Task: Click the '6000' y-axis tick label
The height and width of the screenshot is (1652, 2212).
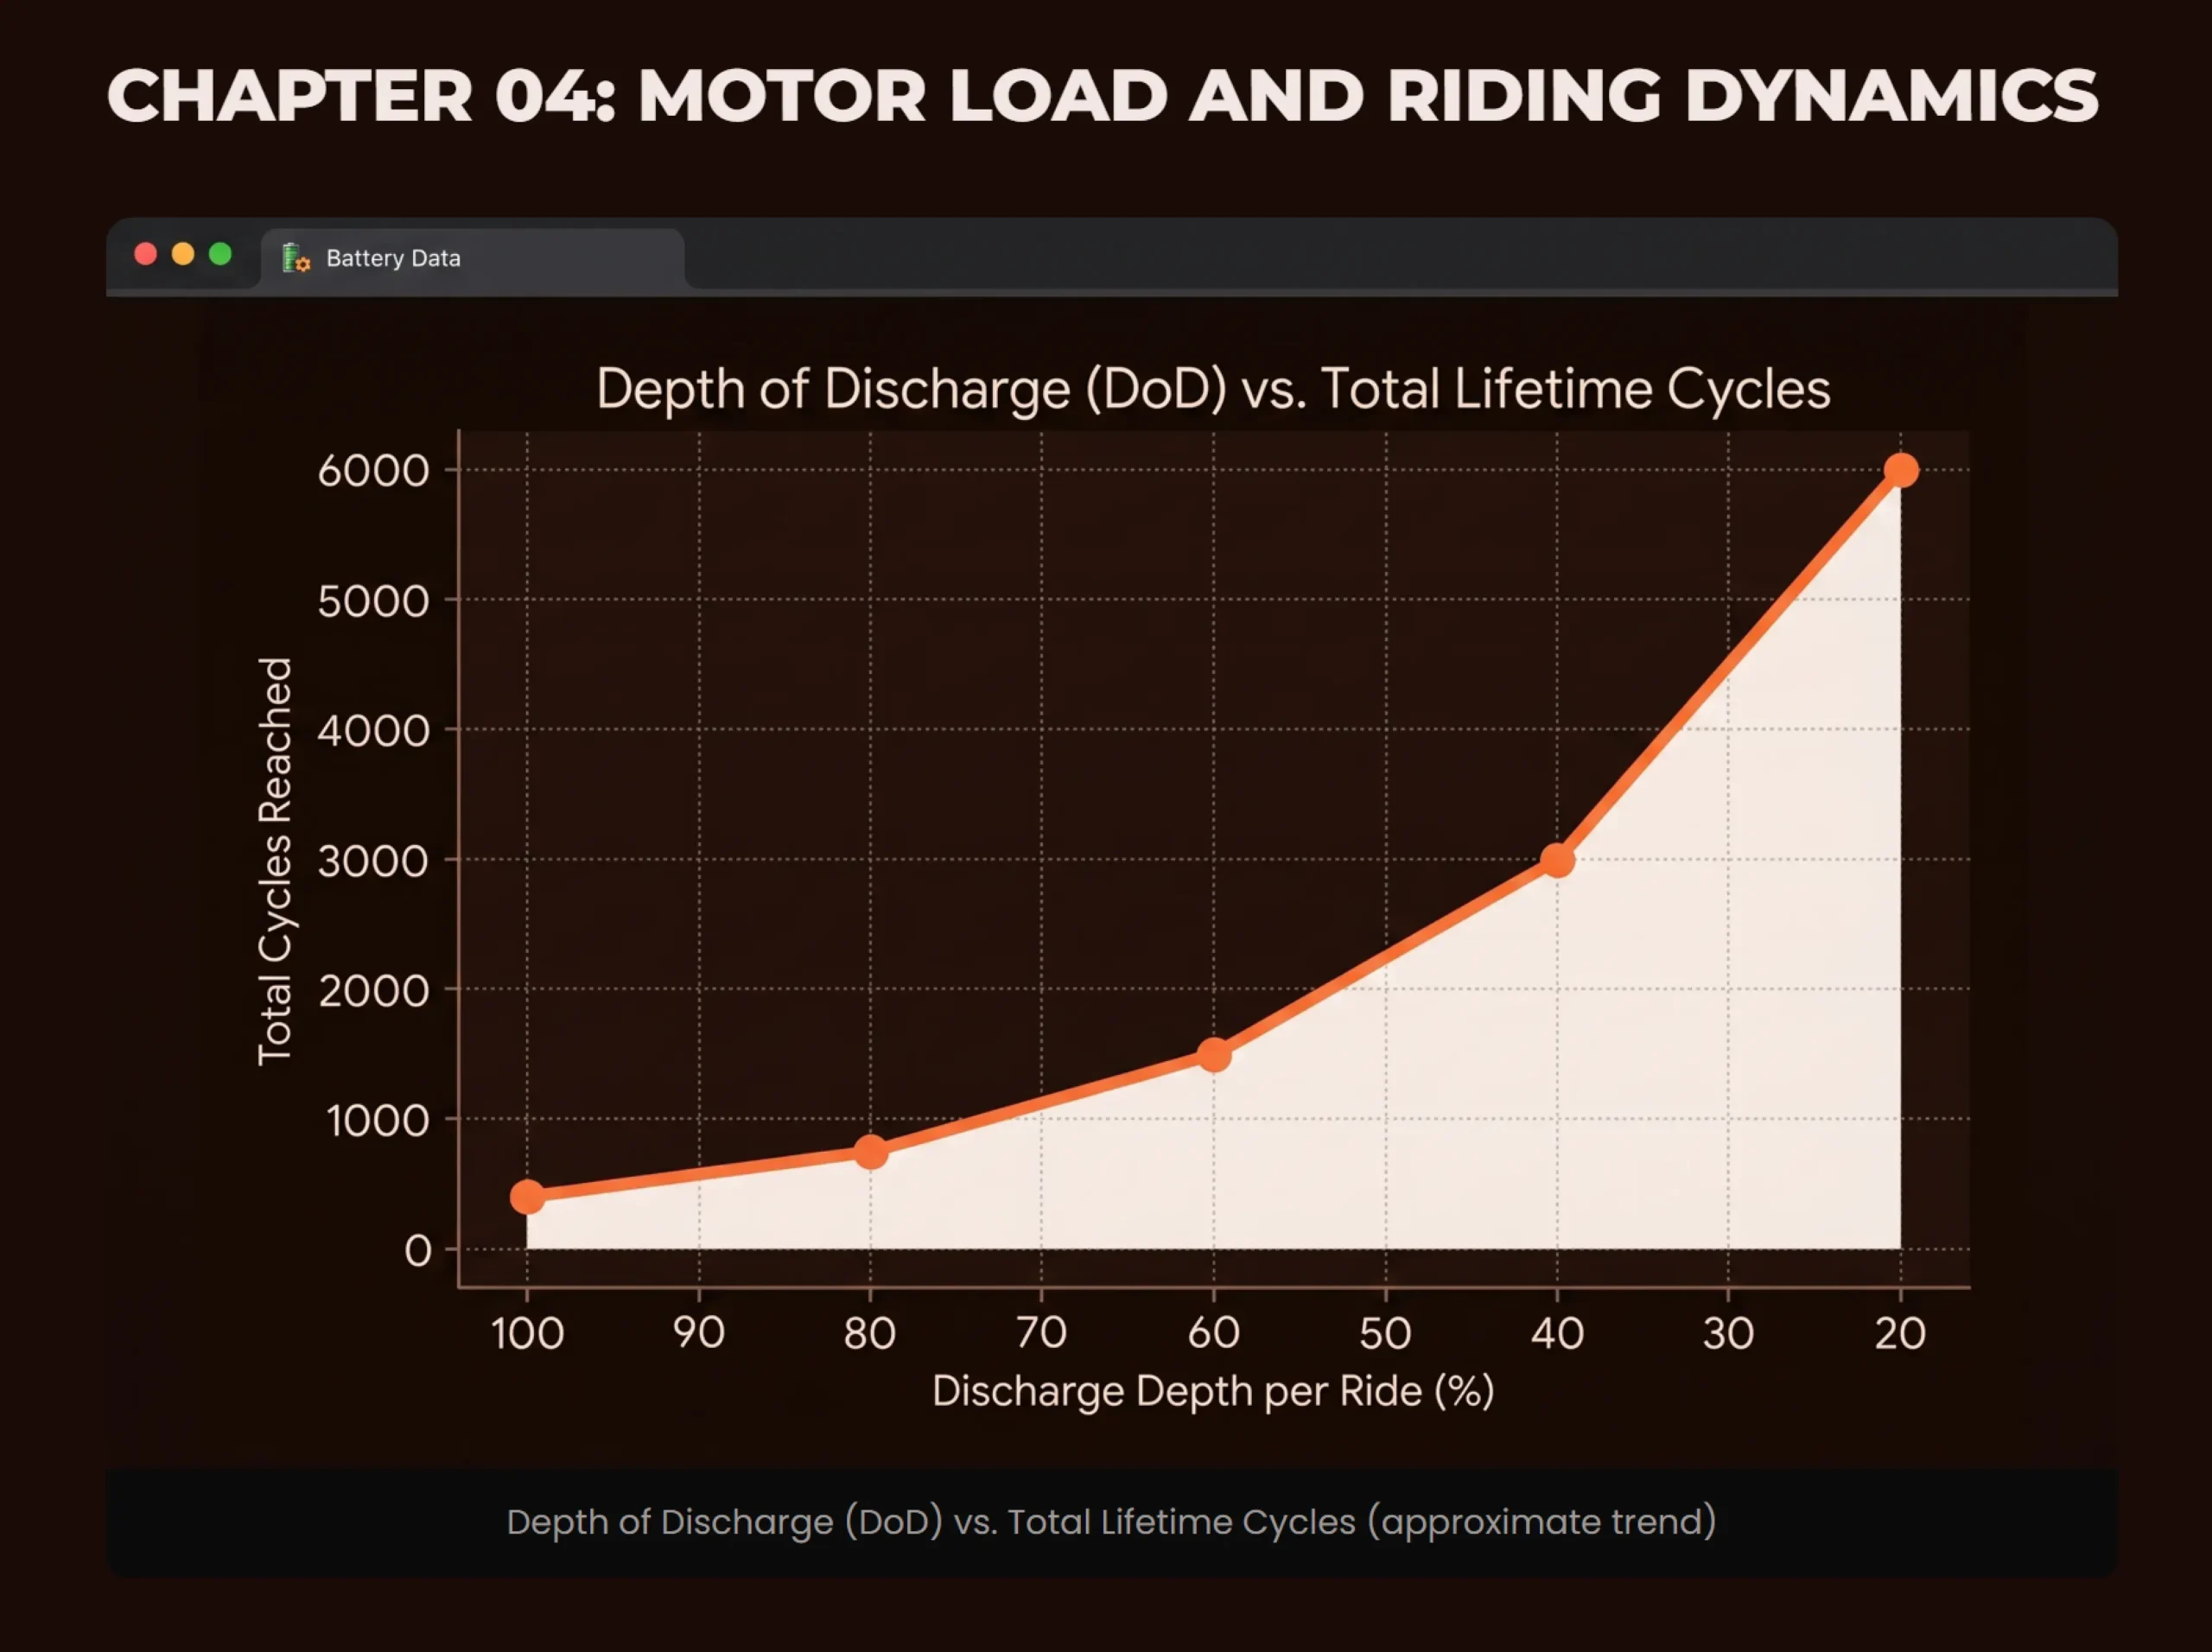Action: tap(374, 471)
